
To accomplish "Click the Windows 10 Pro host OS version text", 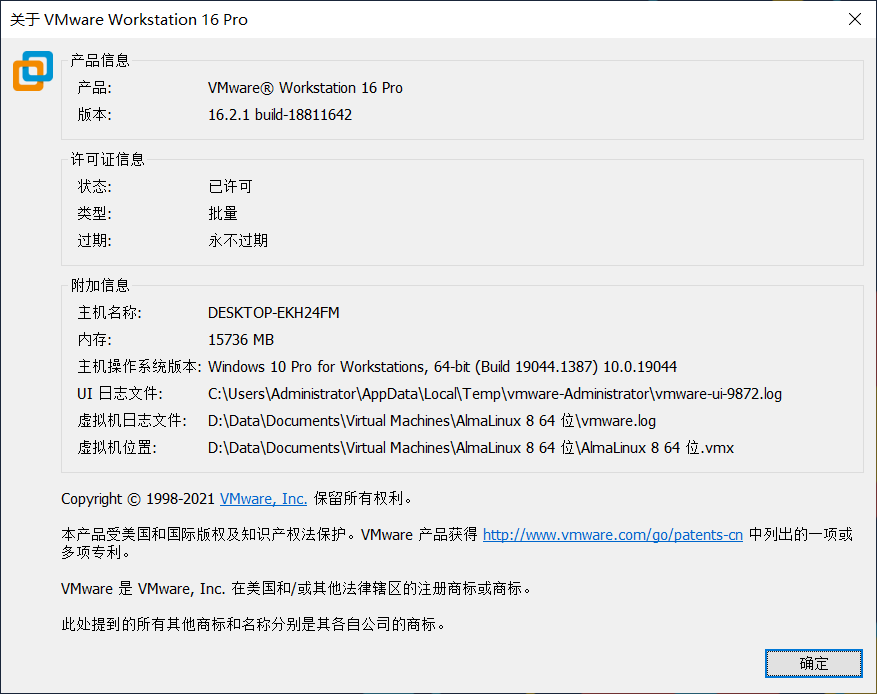I will (442, 367).
